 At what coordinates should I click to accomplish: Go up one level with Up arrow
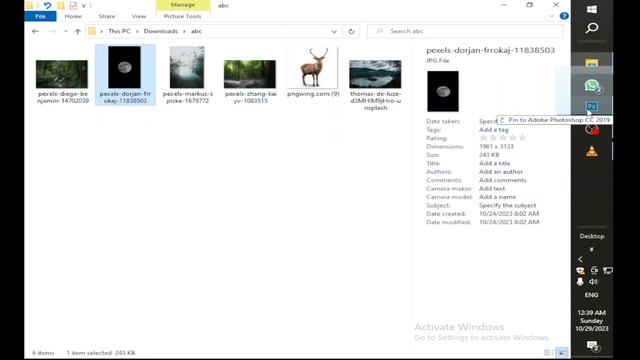pyautogui.click(x=78, y=31)
